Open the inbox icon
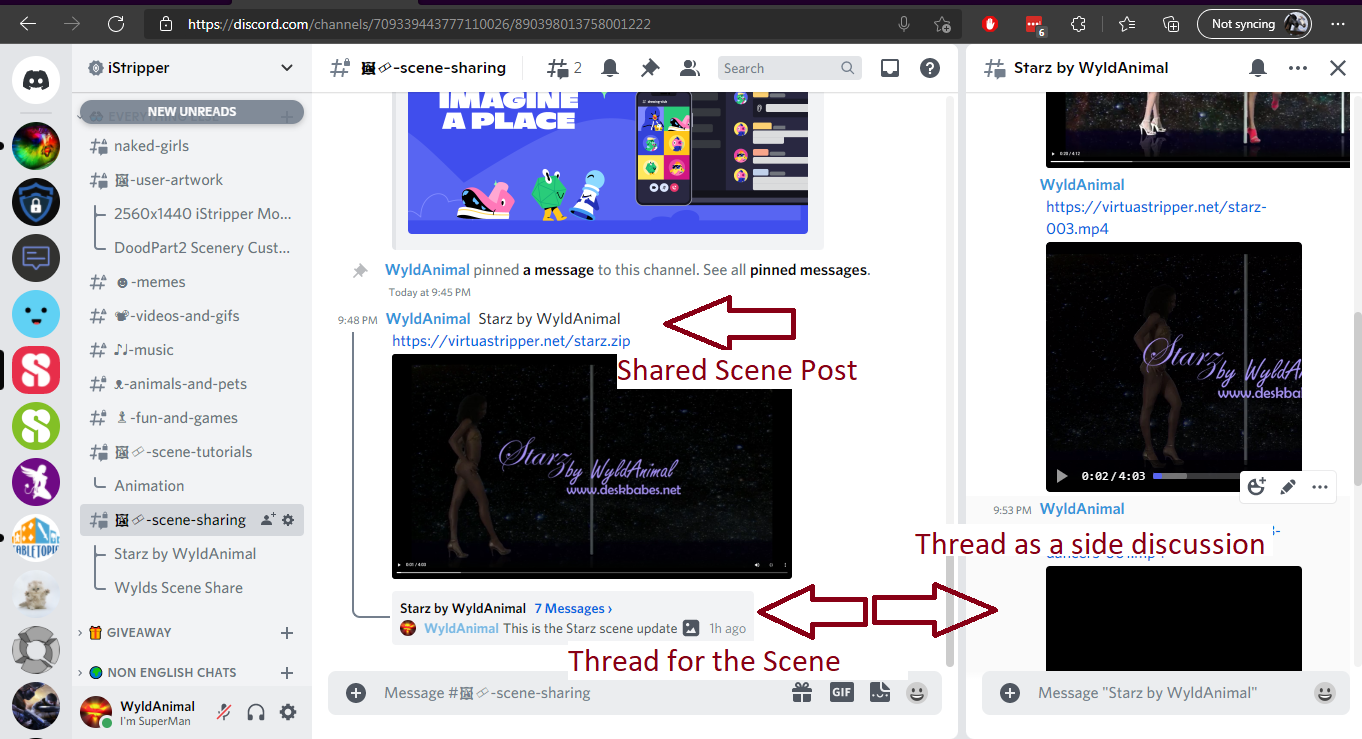The image size is (1362, 739). [889, 68]
